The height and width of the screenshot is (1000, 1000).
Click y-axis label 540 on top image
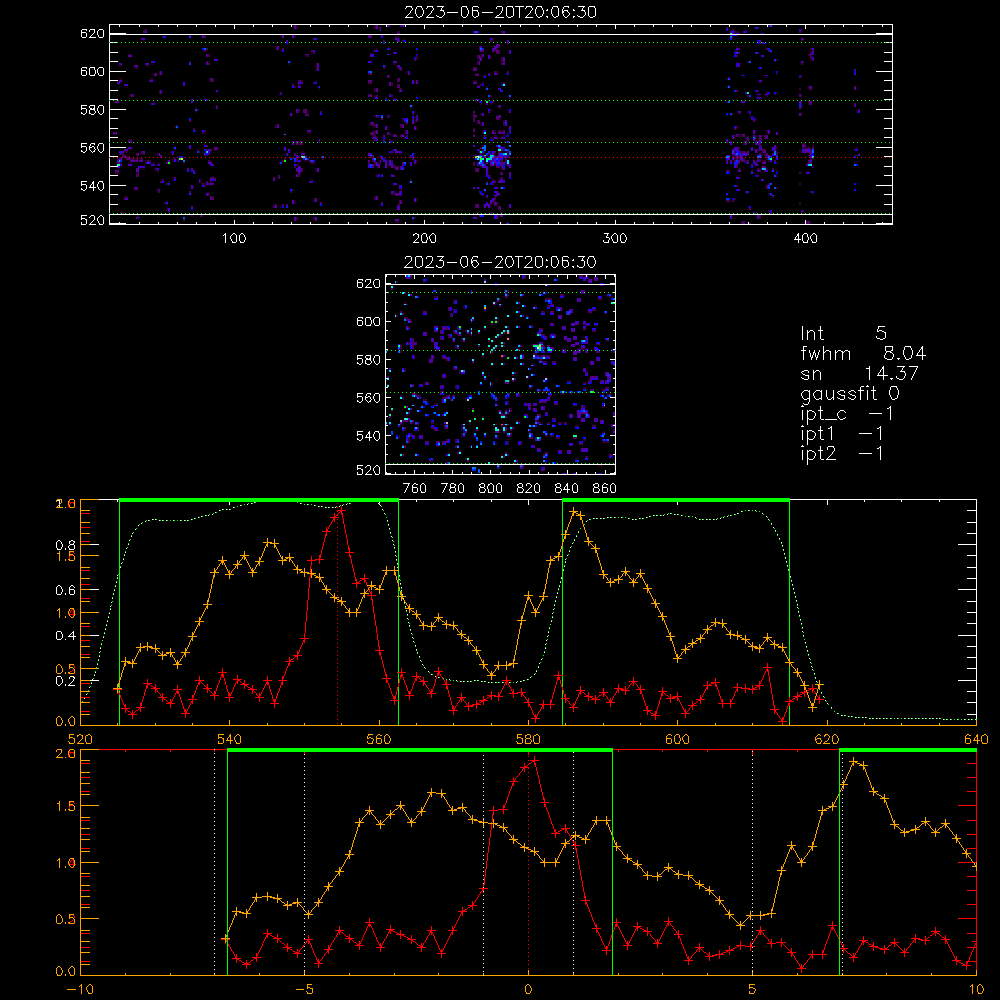pyautogui.click(x=92, y=186)
